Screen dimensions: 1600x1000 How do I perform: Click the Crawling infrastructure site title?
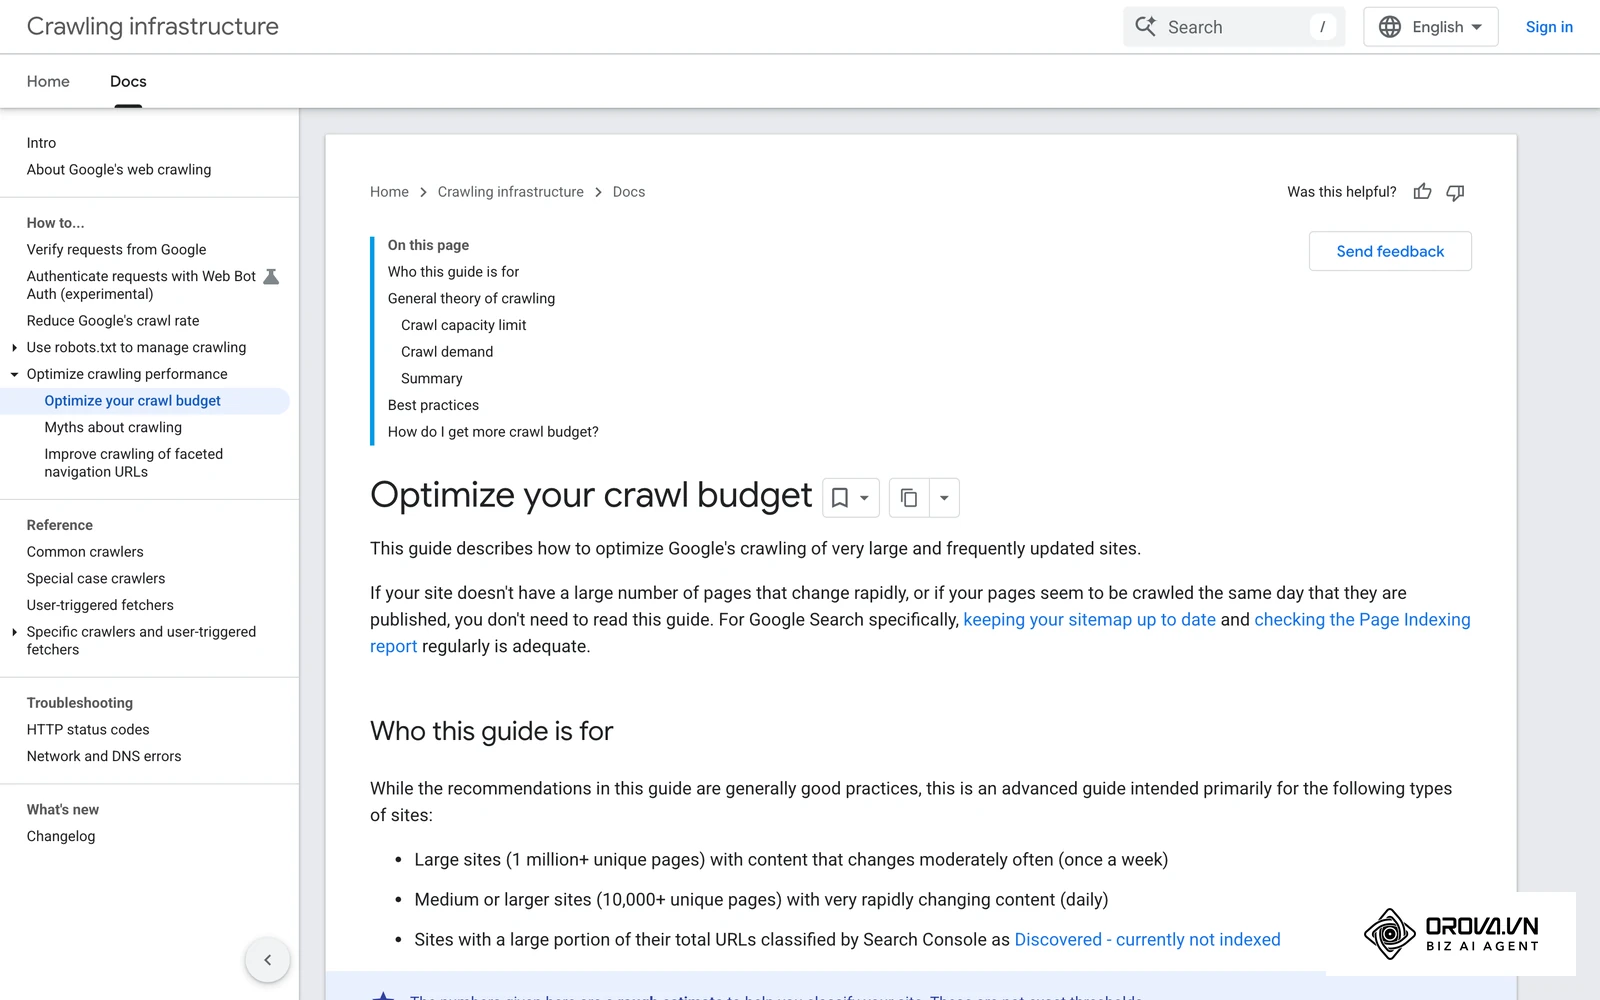click(153, 26)
